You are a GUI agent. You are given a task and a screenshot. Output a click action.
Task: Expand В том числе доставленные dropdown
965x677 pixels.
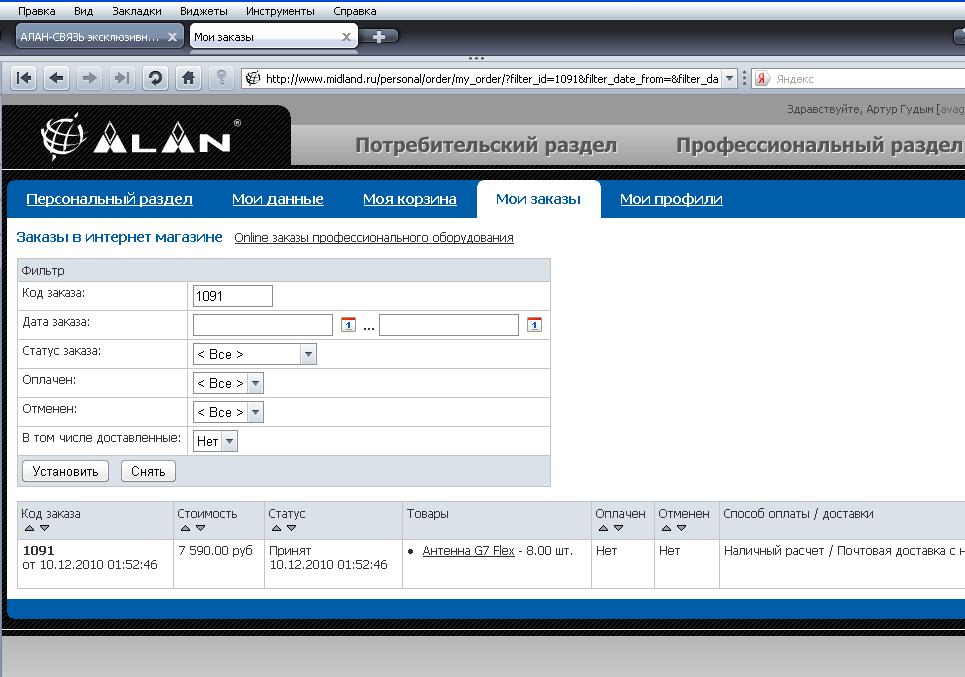(x=230, y=441)
